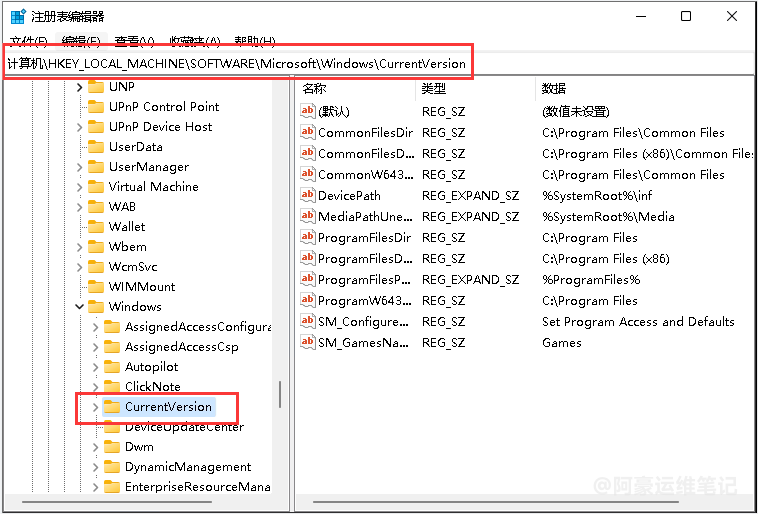Click the registry path address bar
Screen dimensions: 758x514
(x=378, y=64)
